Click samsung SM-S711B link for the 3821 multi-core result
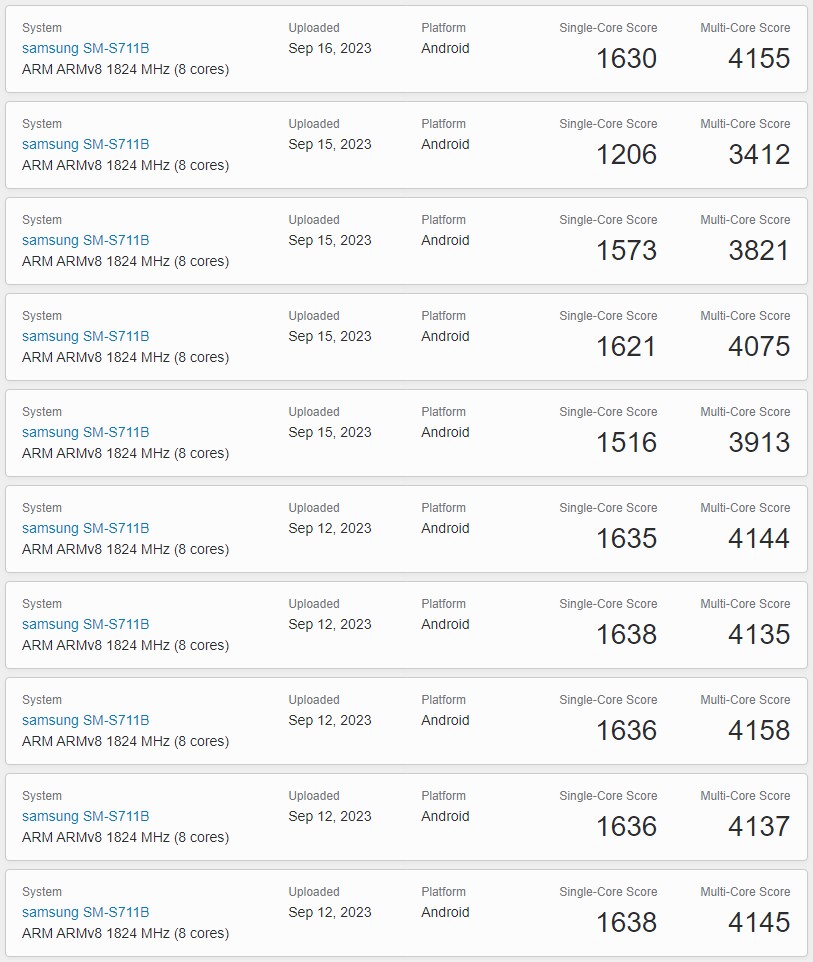The image size is (813, 962). tap(85, 240)
